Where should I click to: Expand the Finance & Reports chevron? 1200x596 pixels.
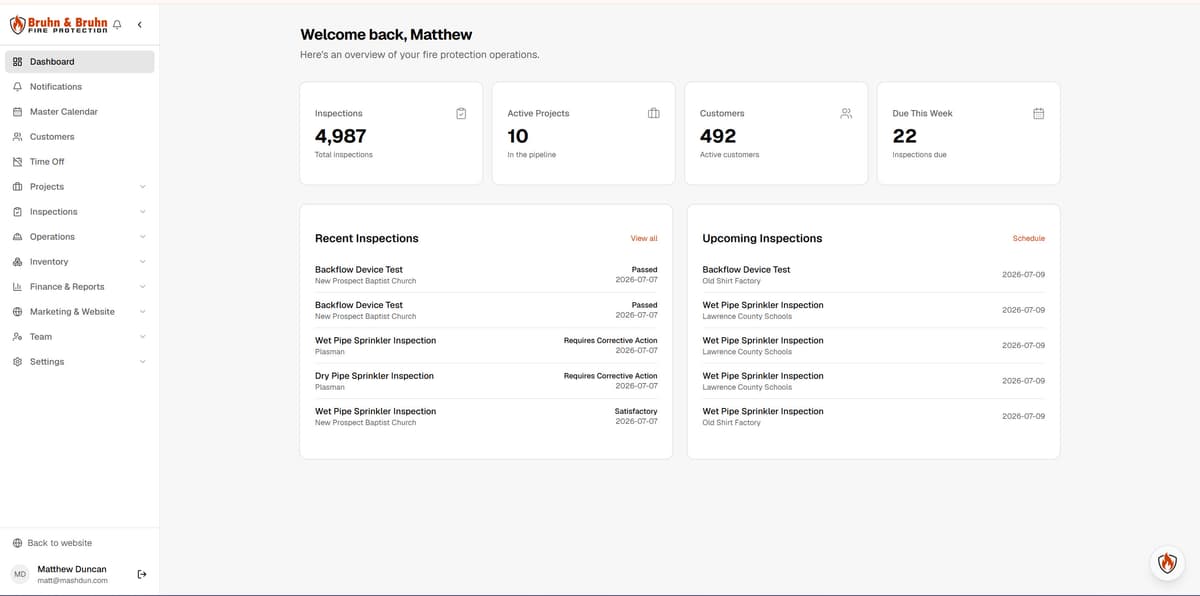(142, 287)
